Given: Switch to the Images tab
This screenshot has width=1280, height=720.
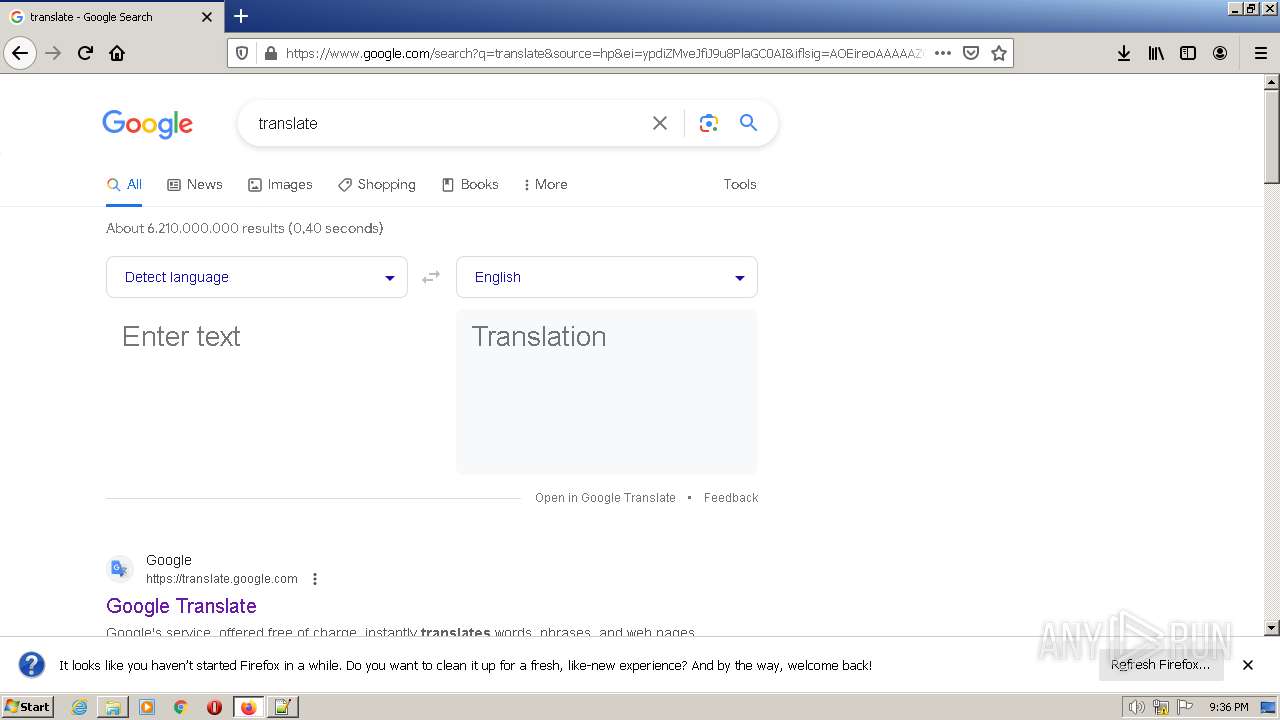Looking at the screenshot, I should point(280,184).
